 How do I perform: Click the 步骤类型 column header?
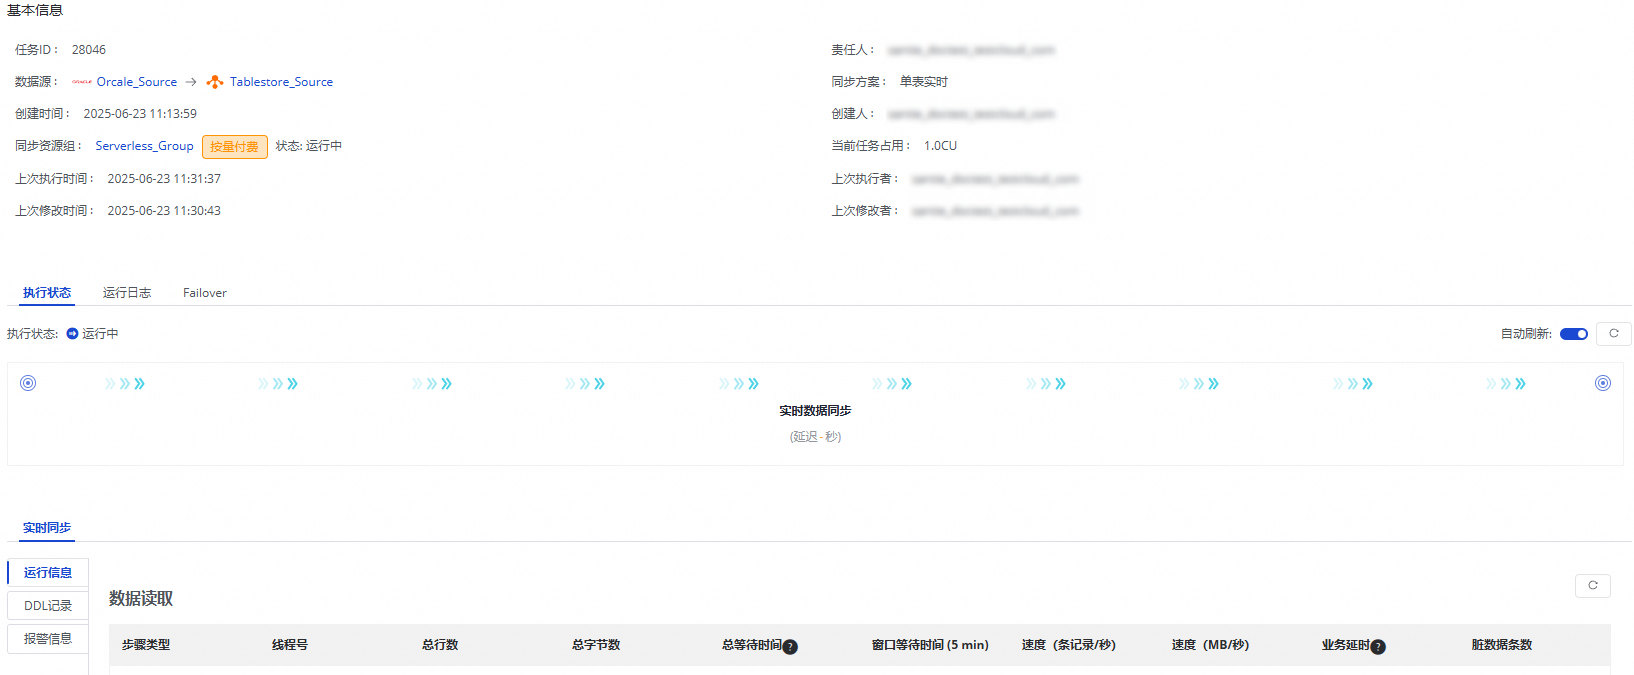146,645
